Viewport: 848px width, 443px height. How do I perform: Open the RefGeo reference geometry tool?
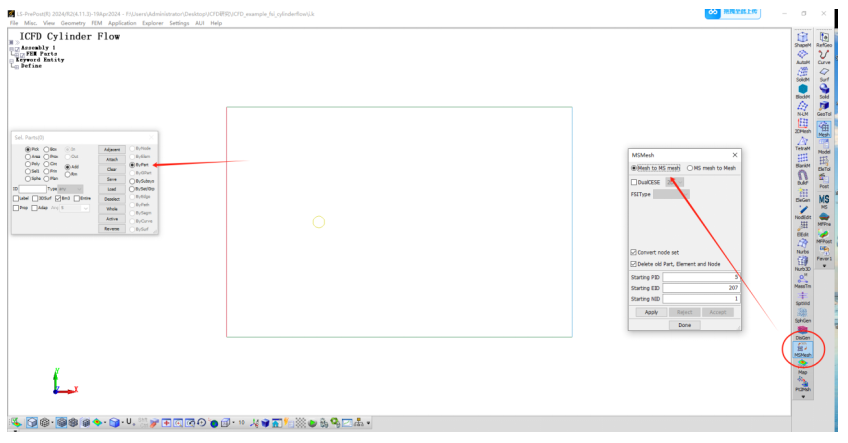coord(824,38)
